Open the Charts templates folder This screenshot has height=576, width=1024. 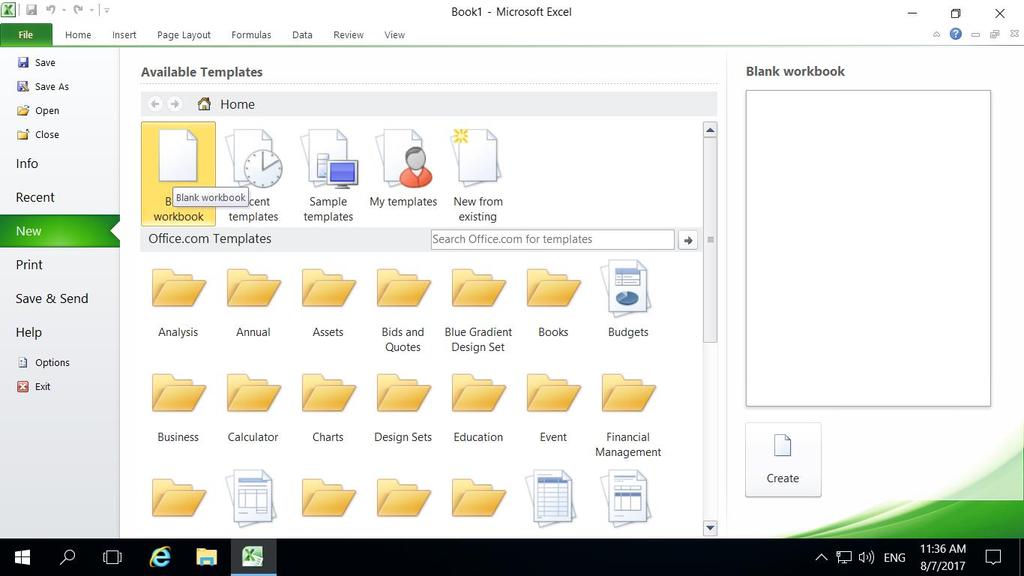tap(328, 408)
